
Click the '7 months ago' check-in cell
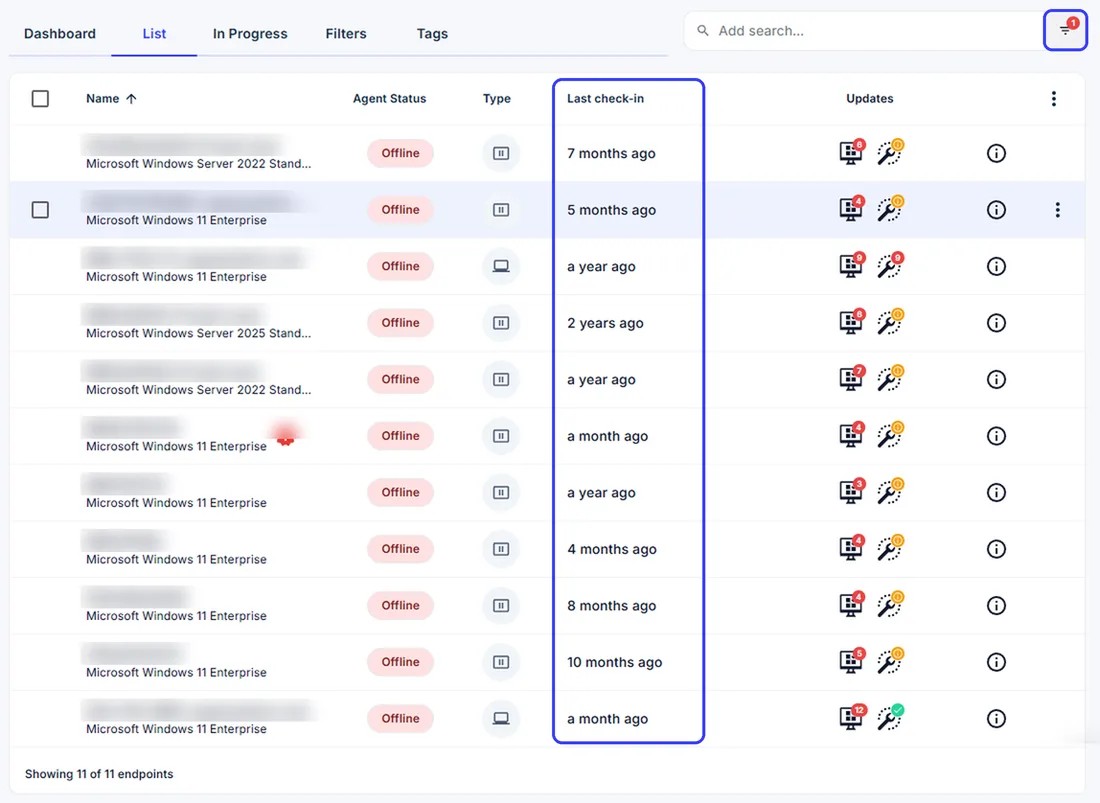coord(611,153)
